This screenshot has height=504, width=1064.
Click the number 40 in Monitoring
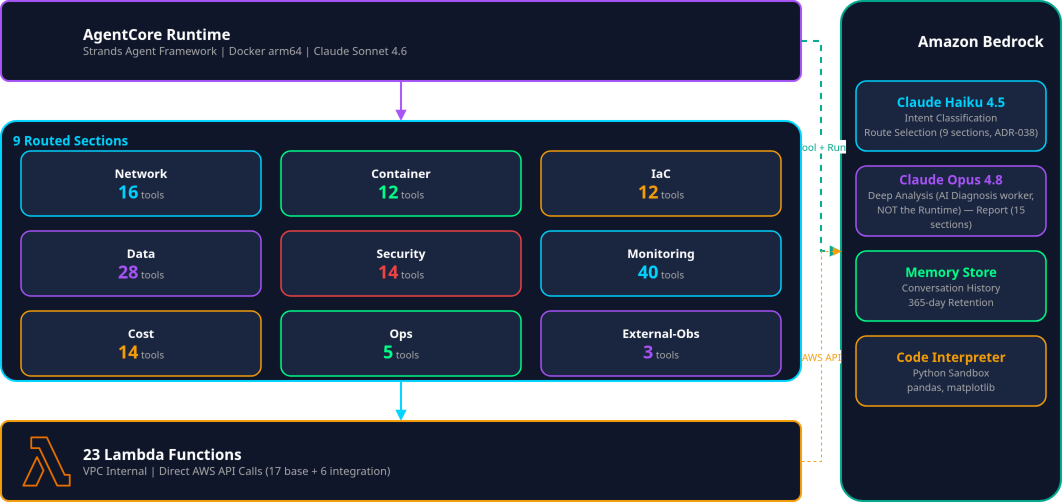(648, 273)
